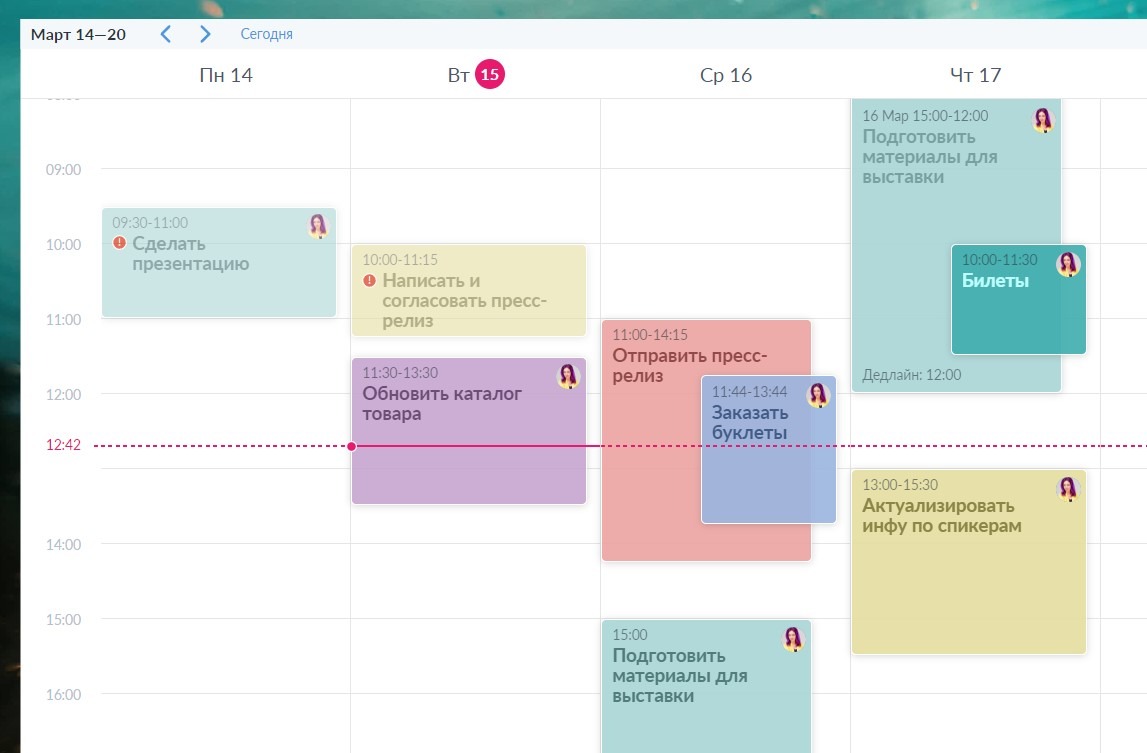The height and width of the screenshot is (753, 1147).
Task: Click the Дедлайн: 12:00 label
Action: [911, 375]
